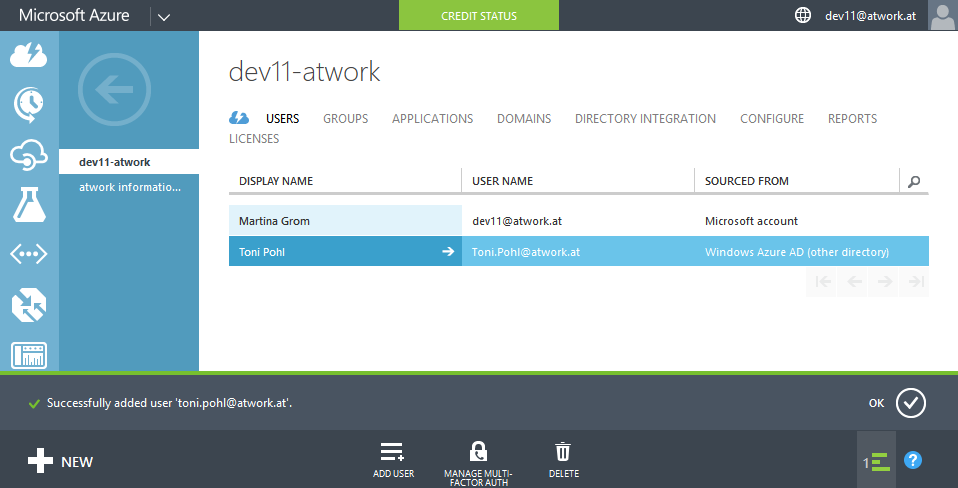The height and width of the screenshot is (488, 958).
Task: Open the flask icon in the left sidebar
Action: (x=29, y=204)
